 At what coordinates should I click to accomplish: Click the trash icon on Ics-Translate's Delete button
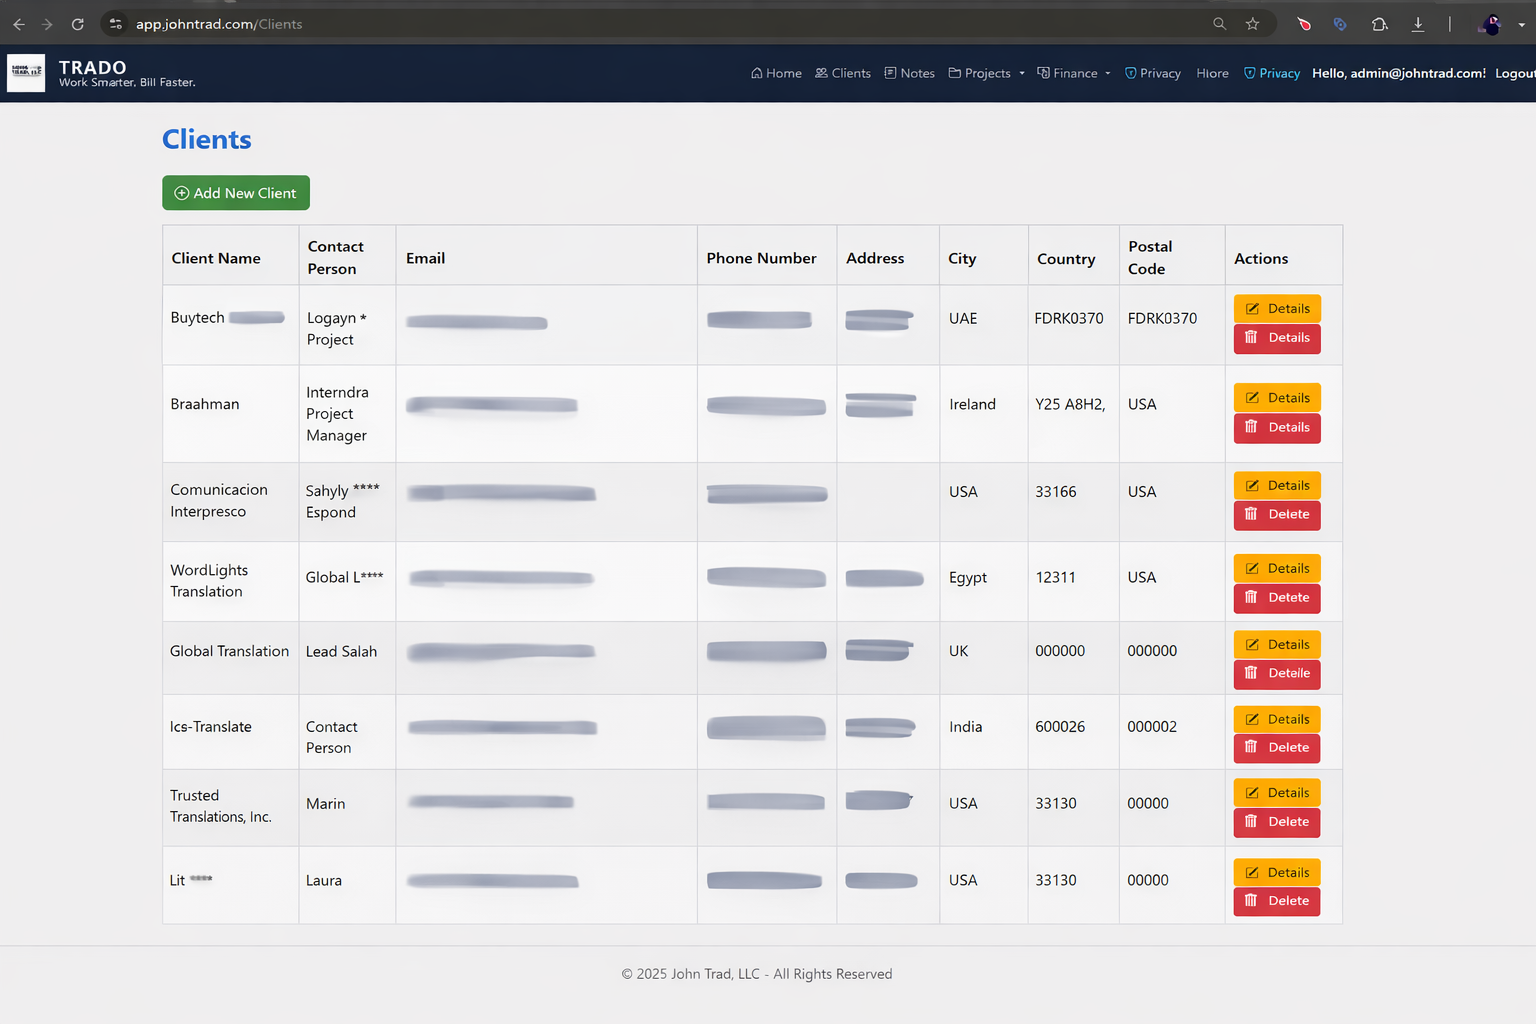coord(1252,747)
